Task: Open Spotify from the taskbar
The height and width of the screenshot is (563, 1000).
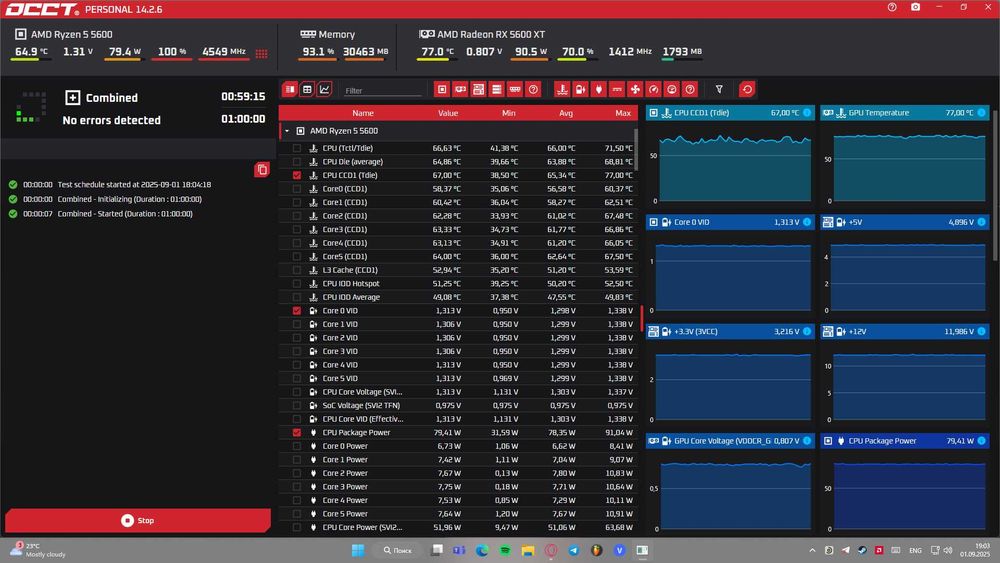Action: point(504,550)
